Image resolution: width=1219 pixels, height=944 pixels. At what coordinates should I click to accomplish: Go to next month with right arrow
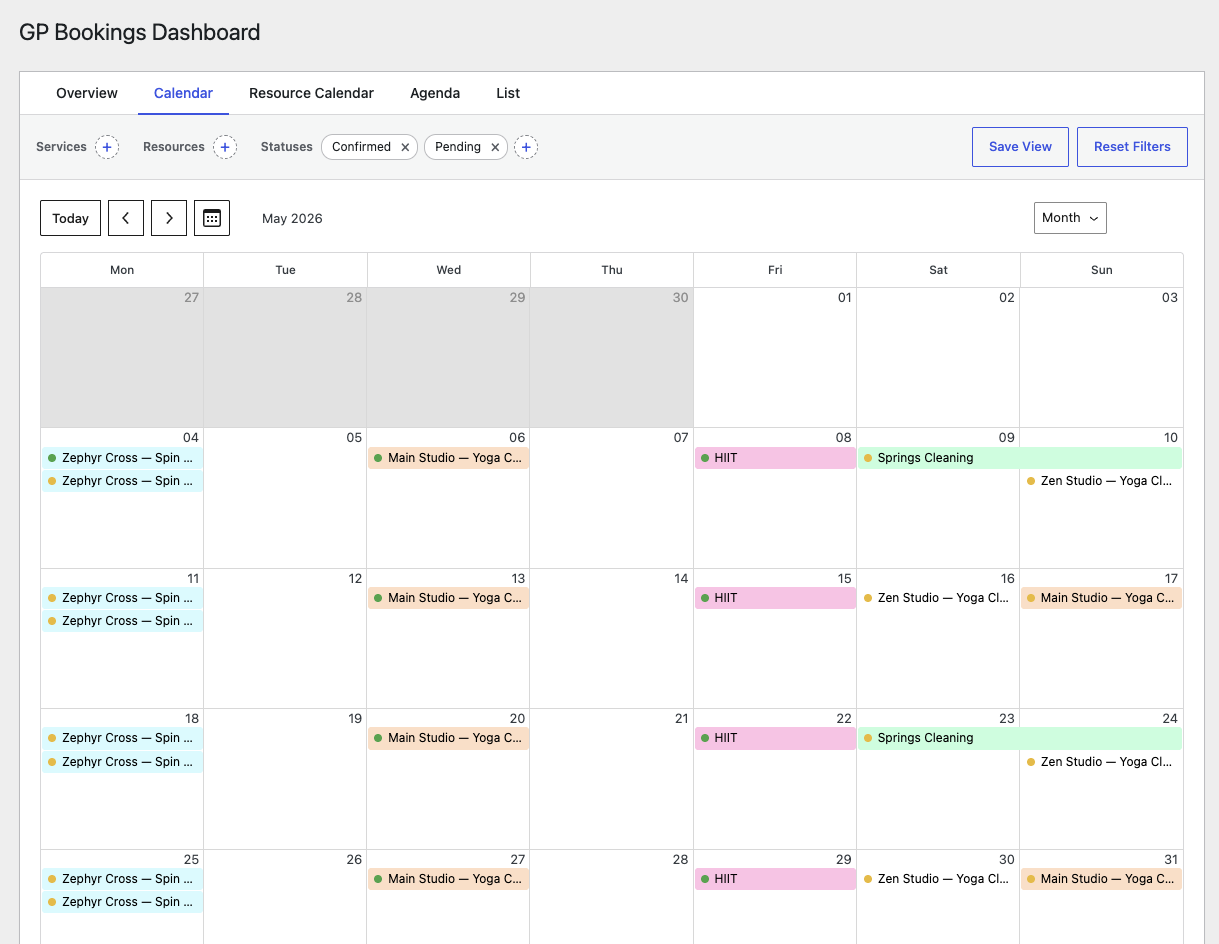point(169,218)
